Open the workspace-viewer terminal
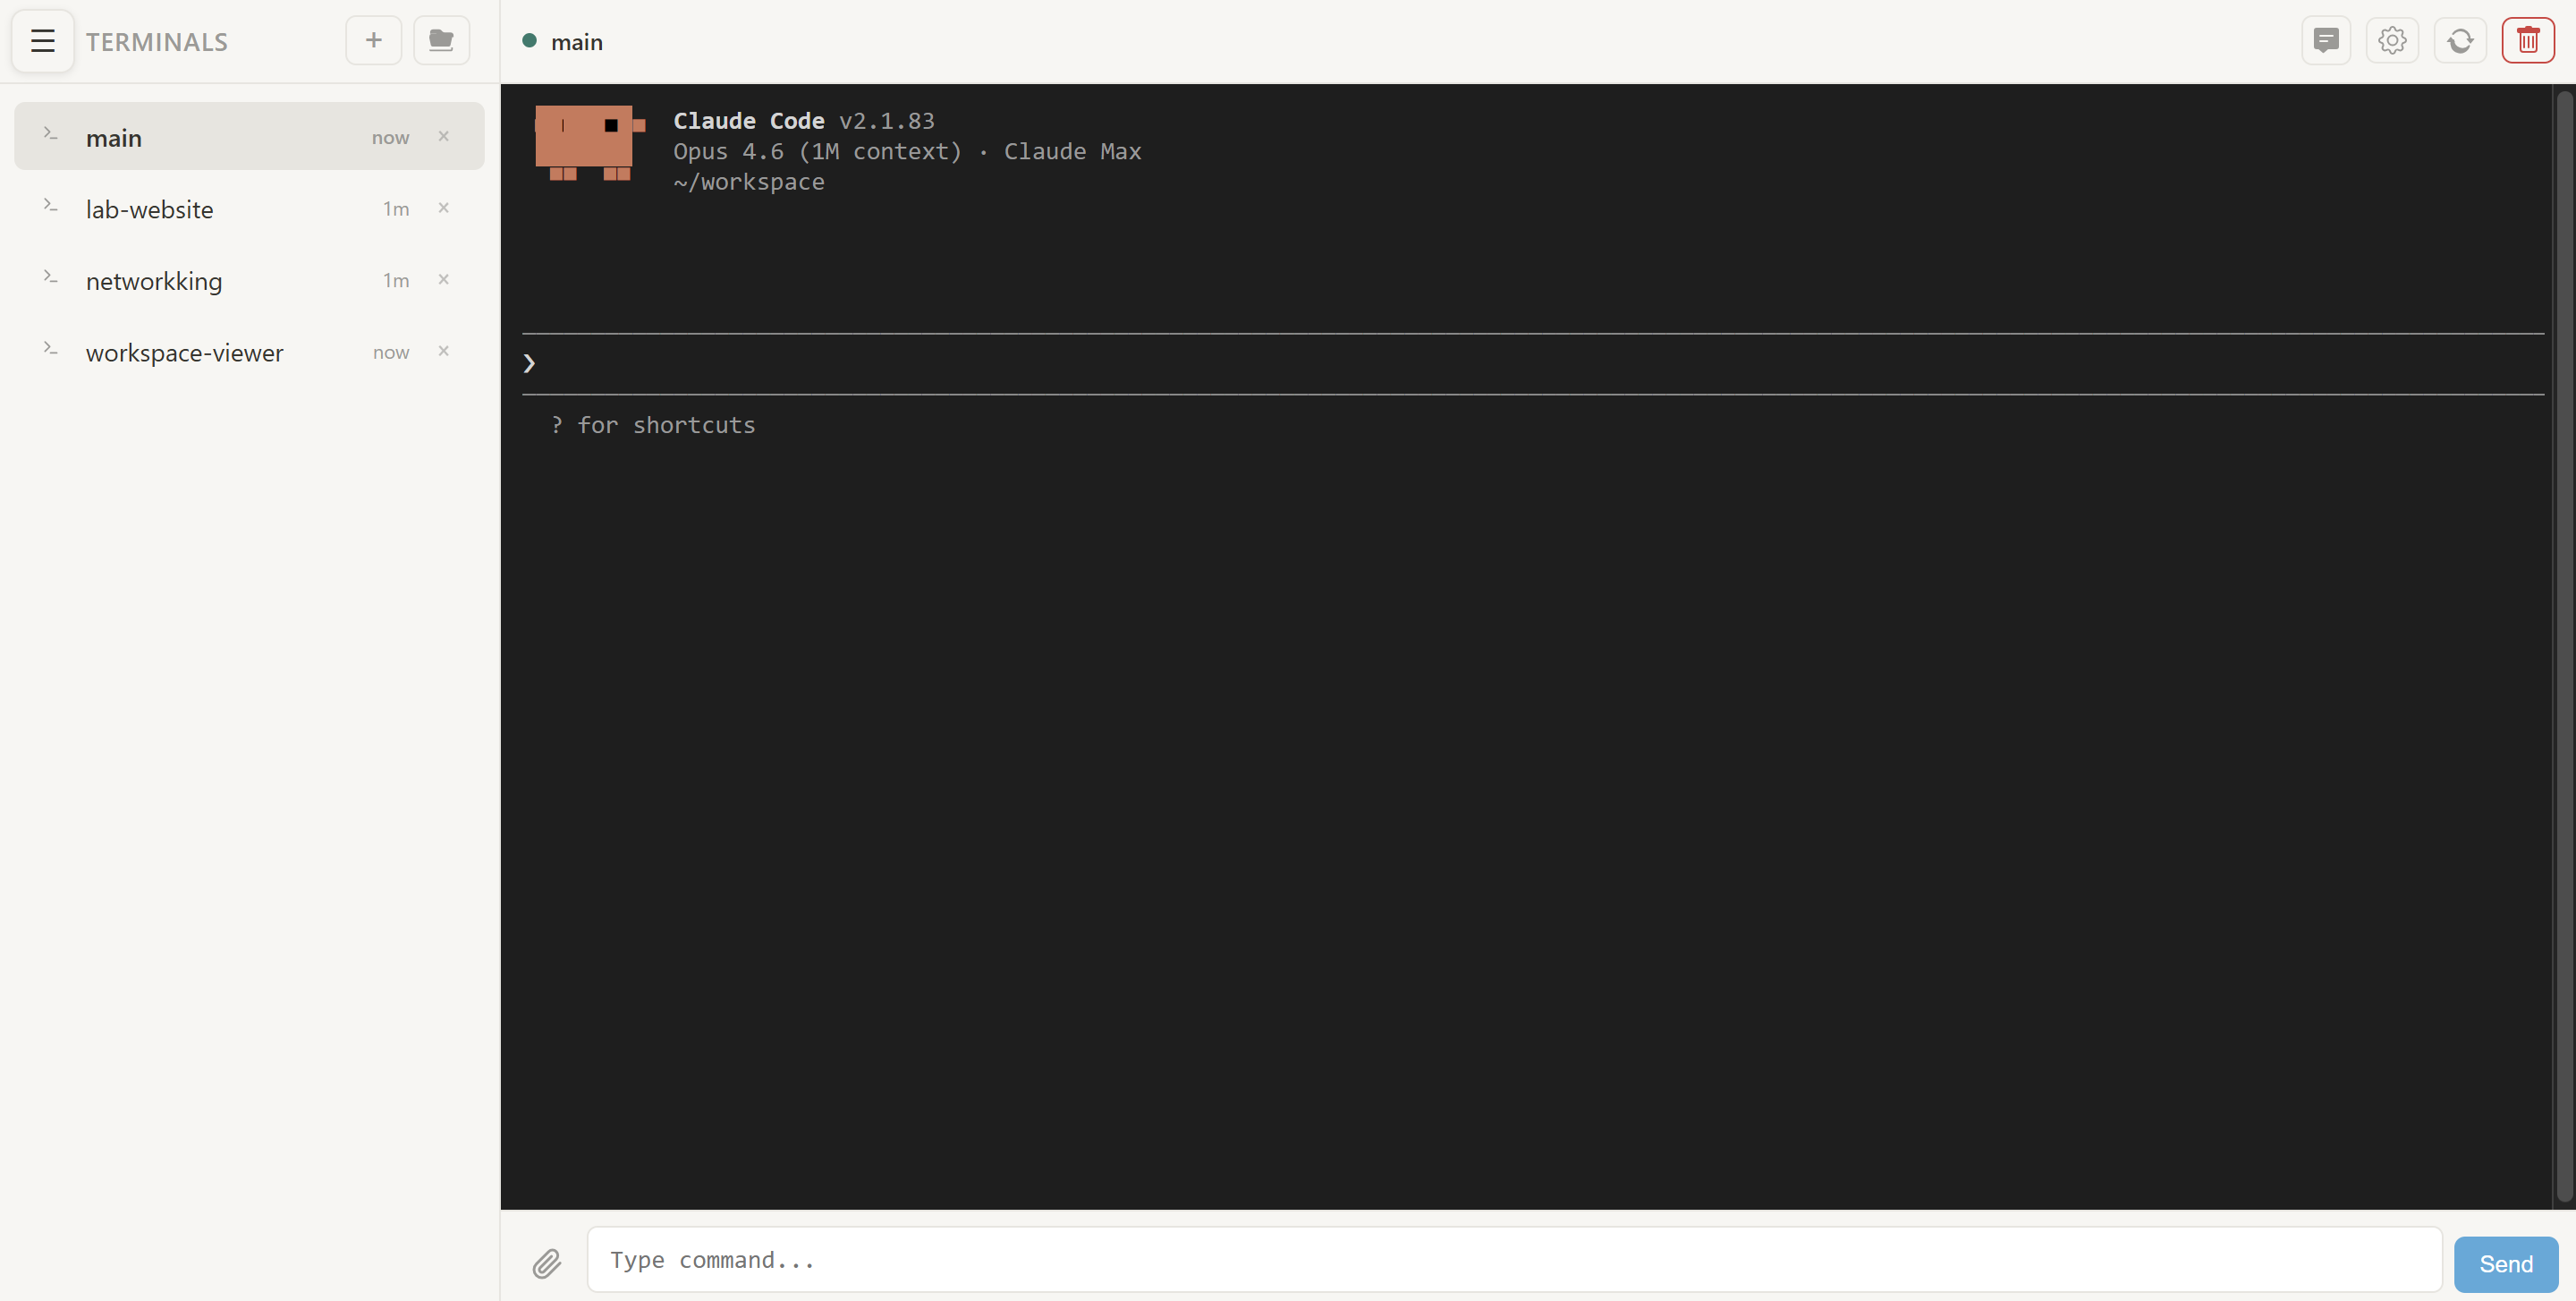Image resolution: width=2576 pixels, height=1301 pixels. (185, 353)
